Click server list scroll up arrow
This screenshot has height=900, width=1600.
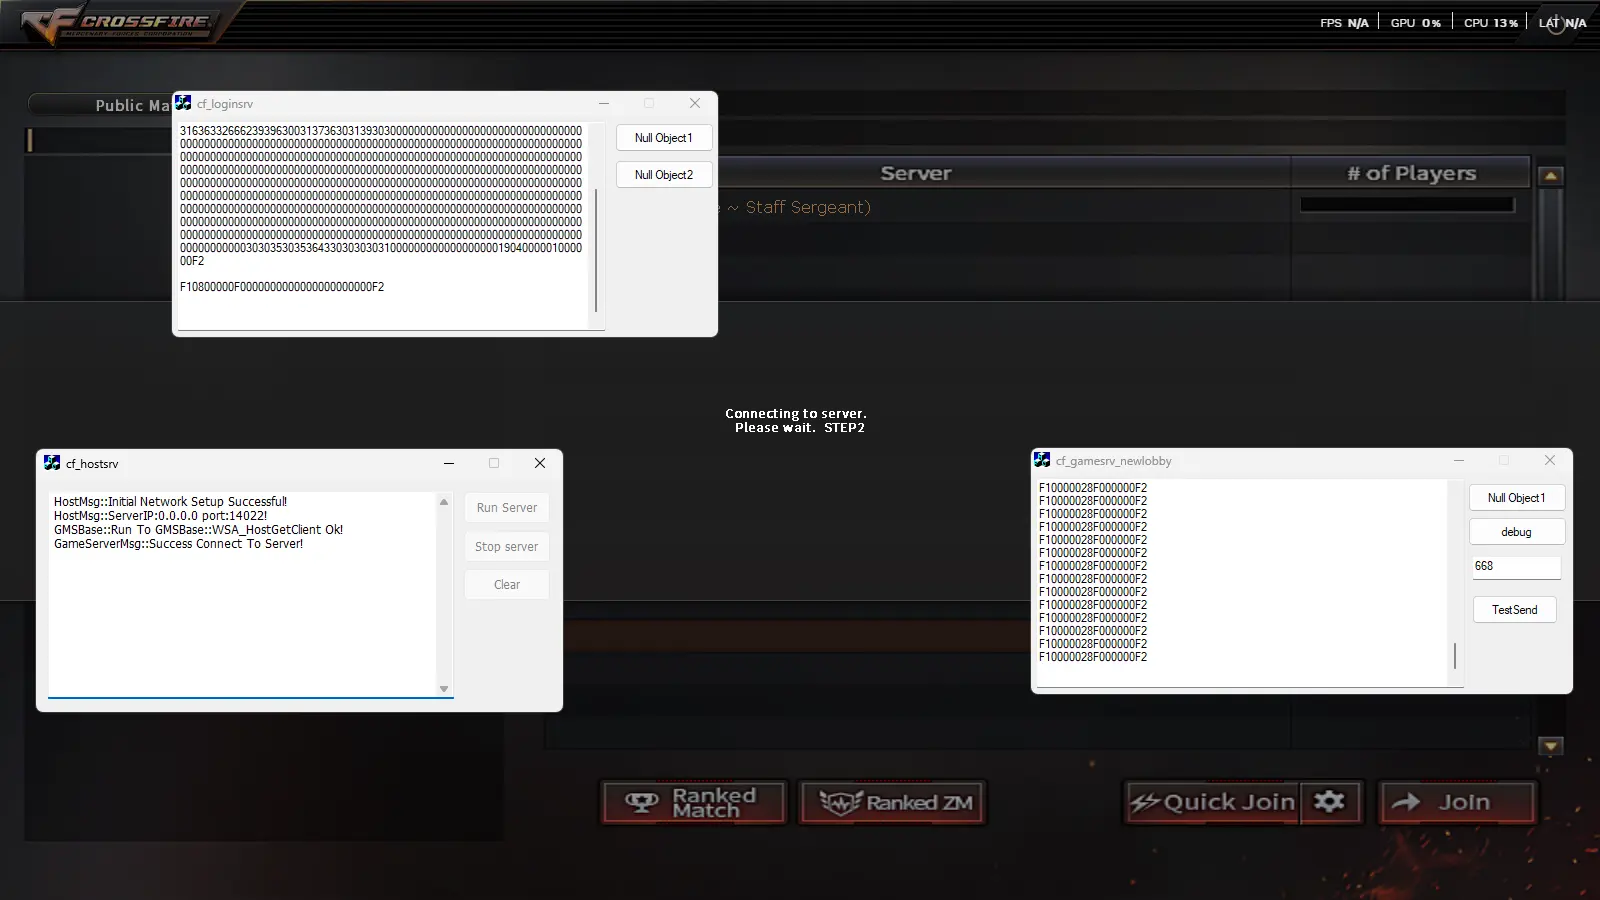(1551, 176)
